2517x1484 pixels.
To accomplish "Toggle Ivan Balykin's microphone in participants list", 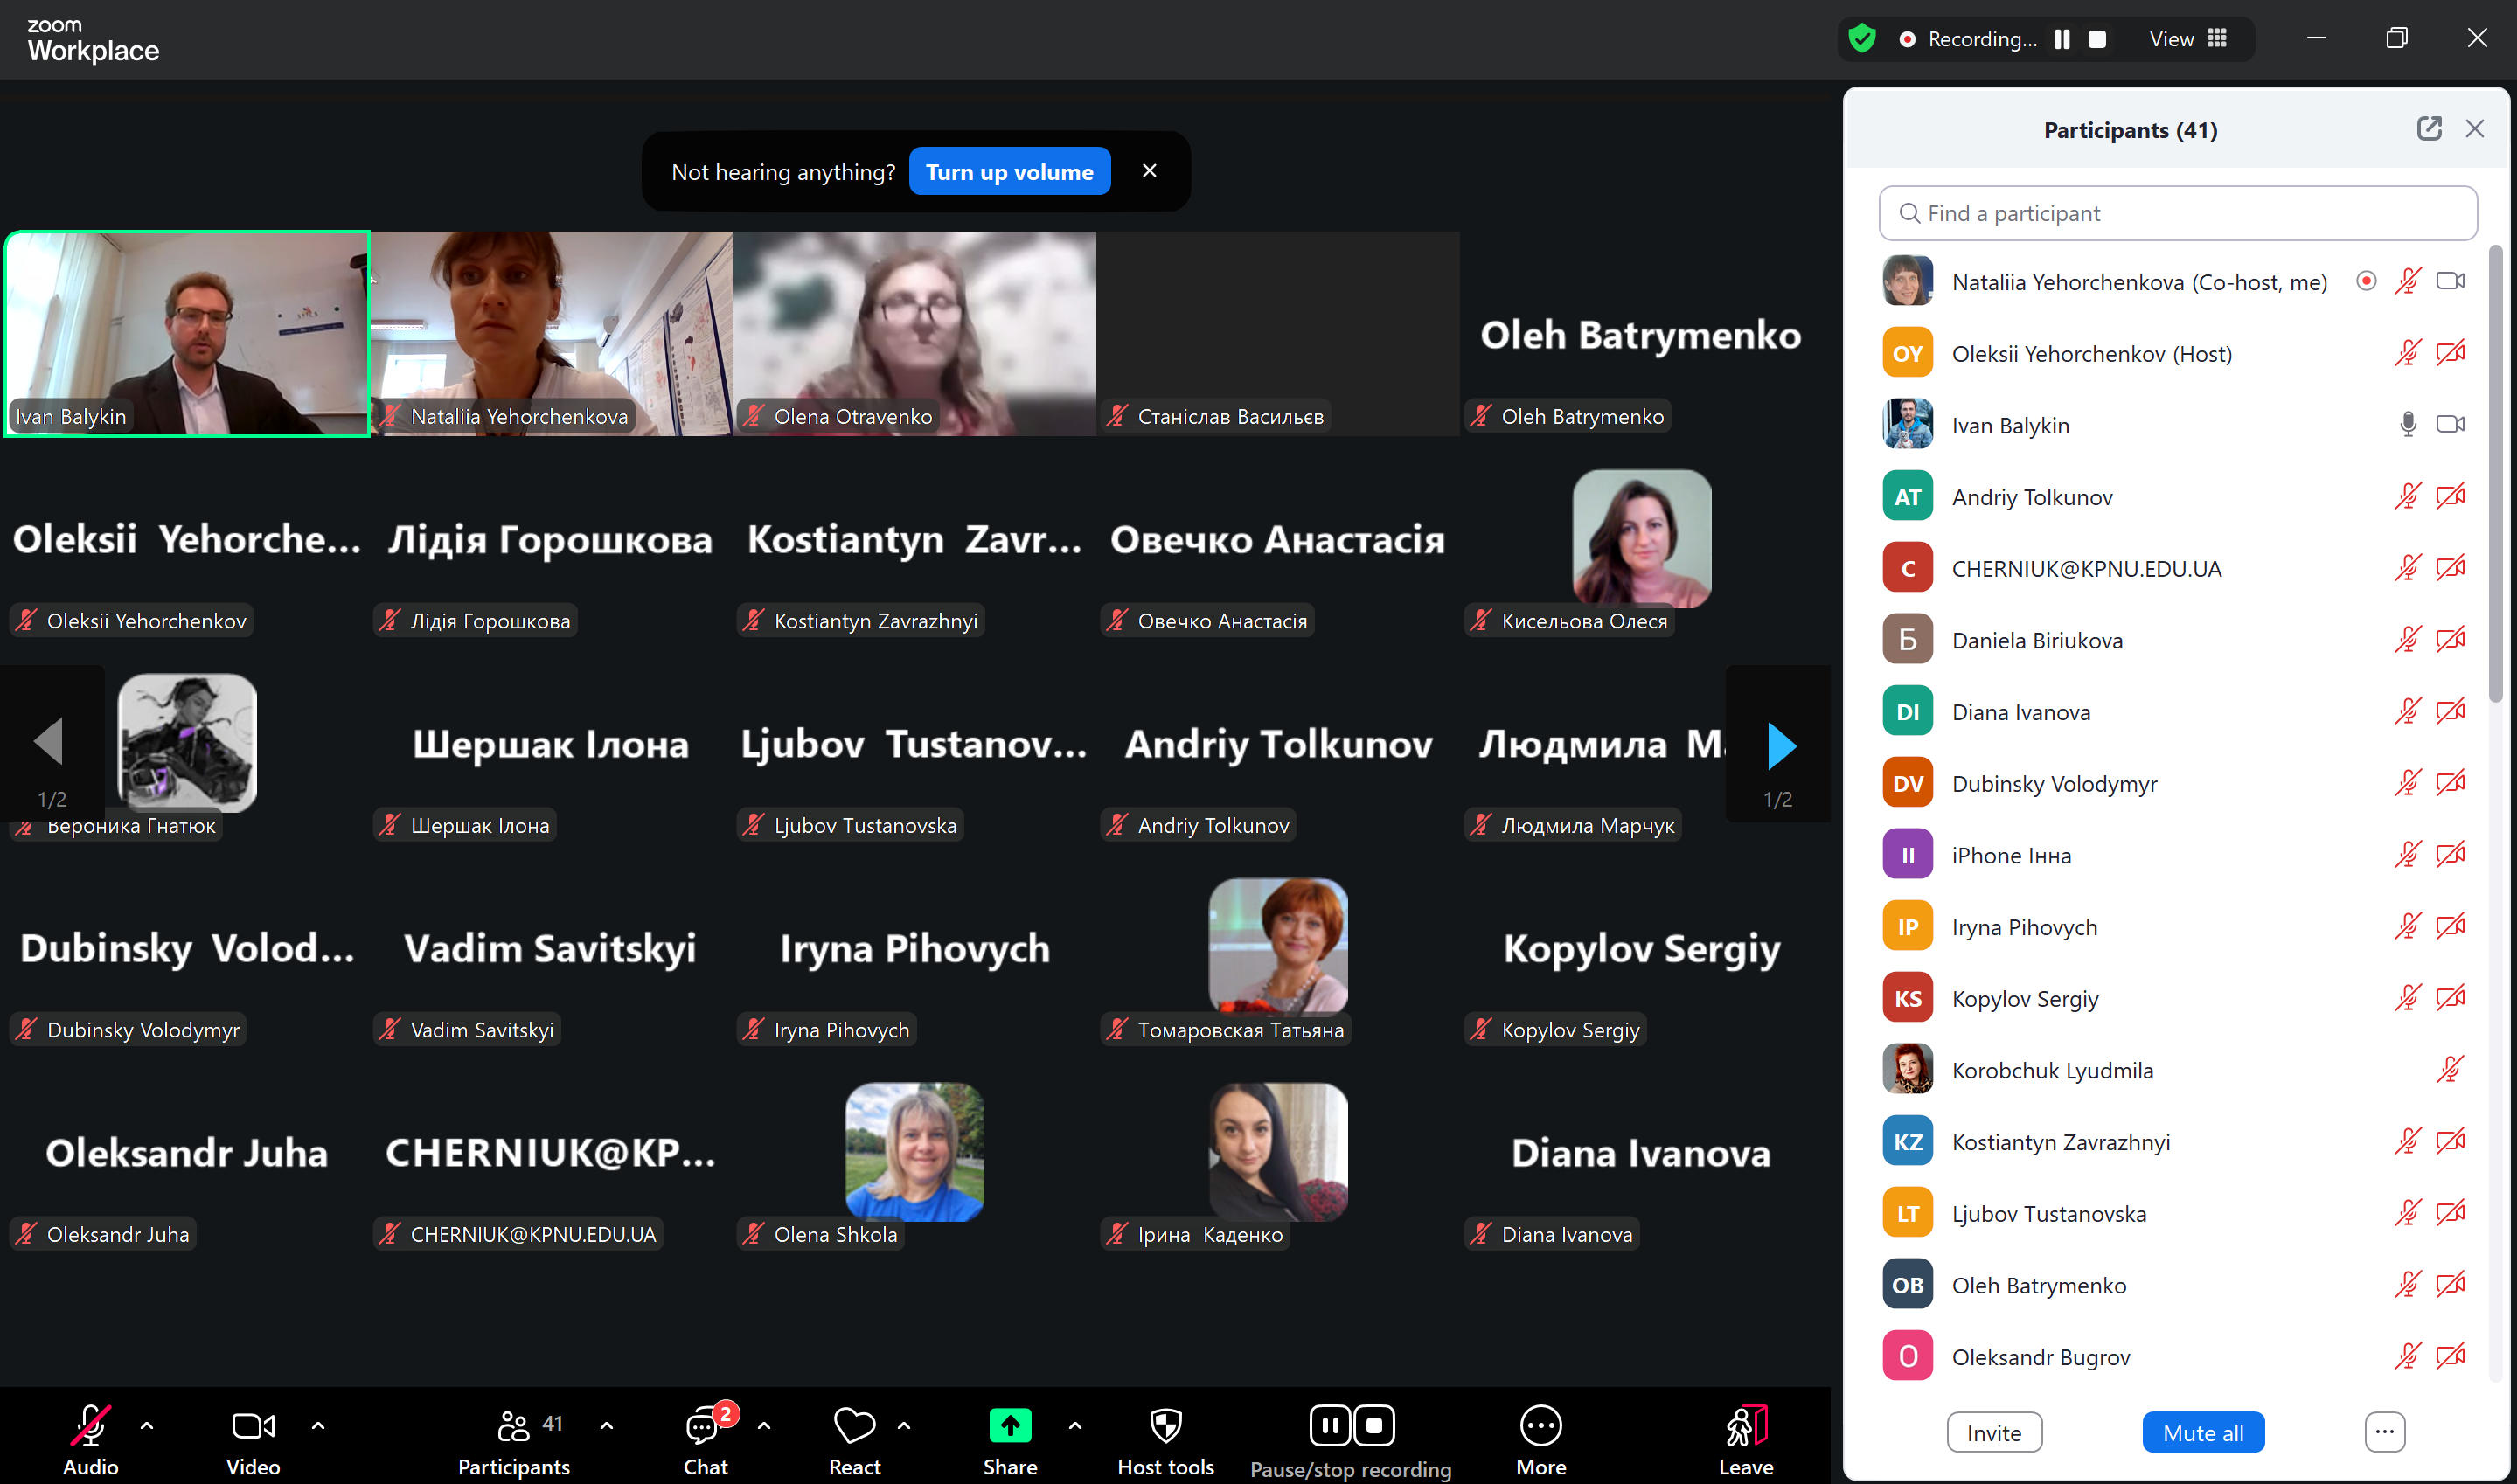I will coord(2407,425).
